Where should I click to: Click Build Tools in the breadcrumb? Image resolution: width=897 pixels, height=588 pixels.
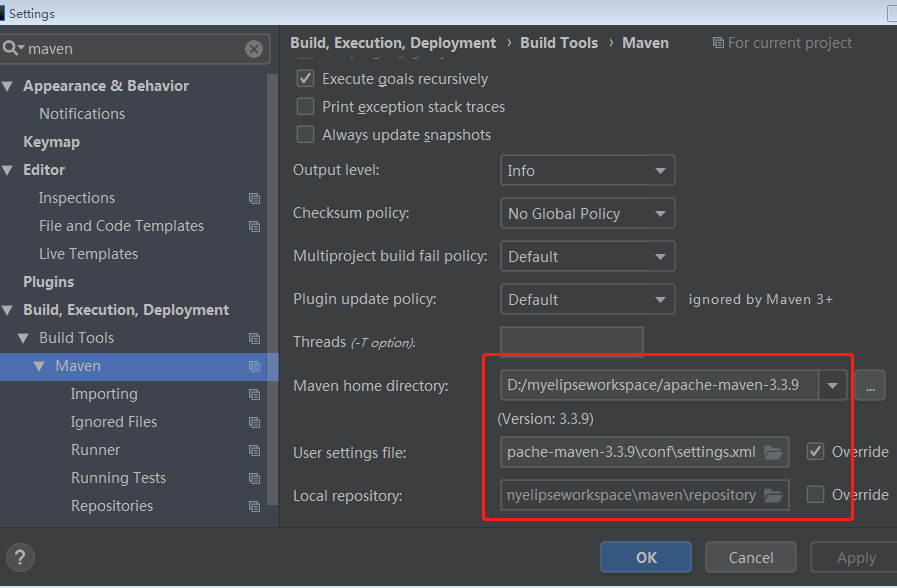[559, 43]
